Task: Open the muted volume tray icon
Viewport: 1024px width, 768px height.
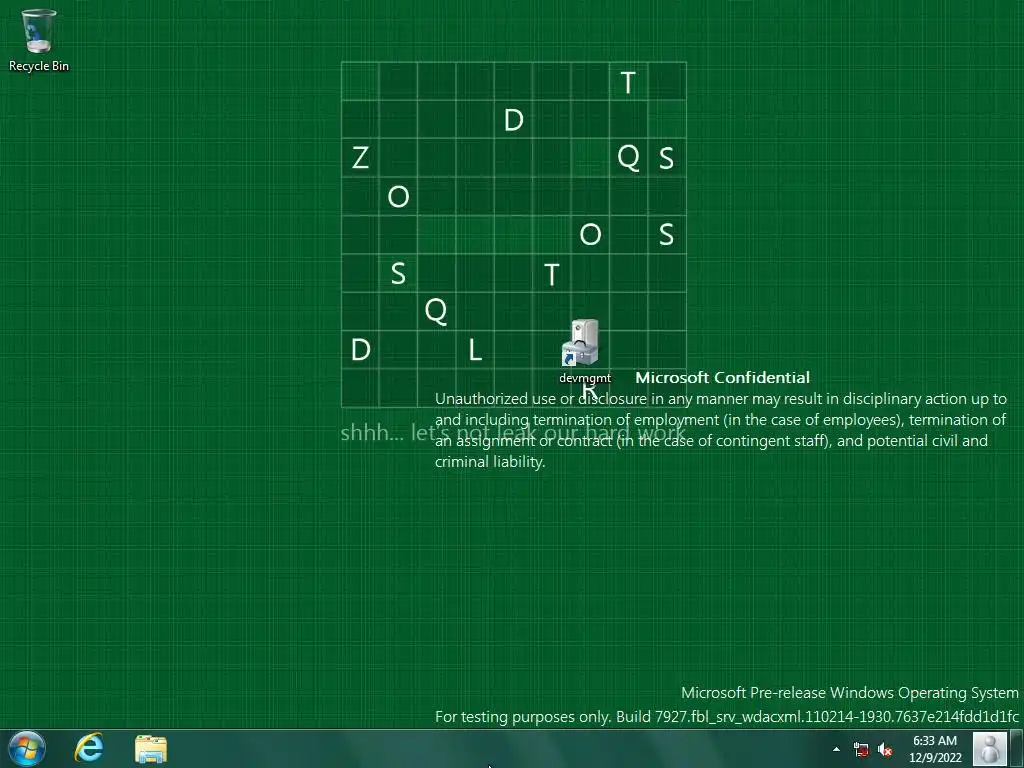Action: click(885, 749)
